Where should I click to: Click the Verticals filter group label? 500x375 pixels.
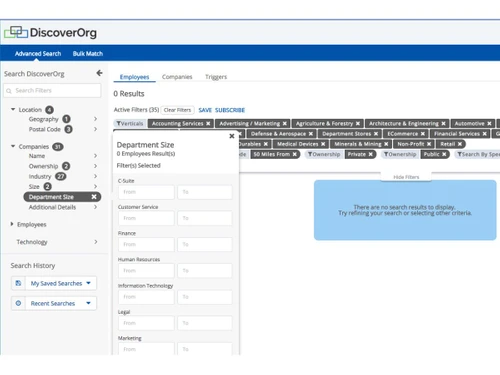tap(130, 123)
